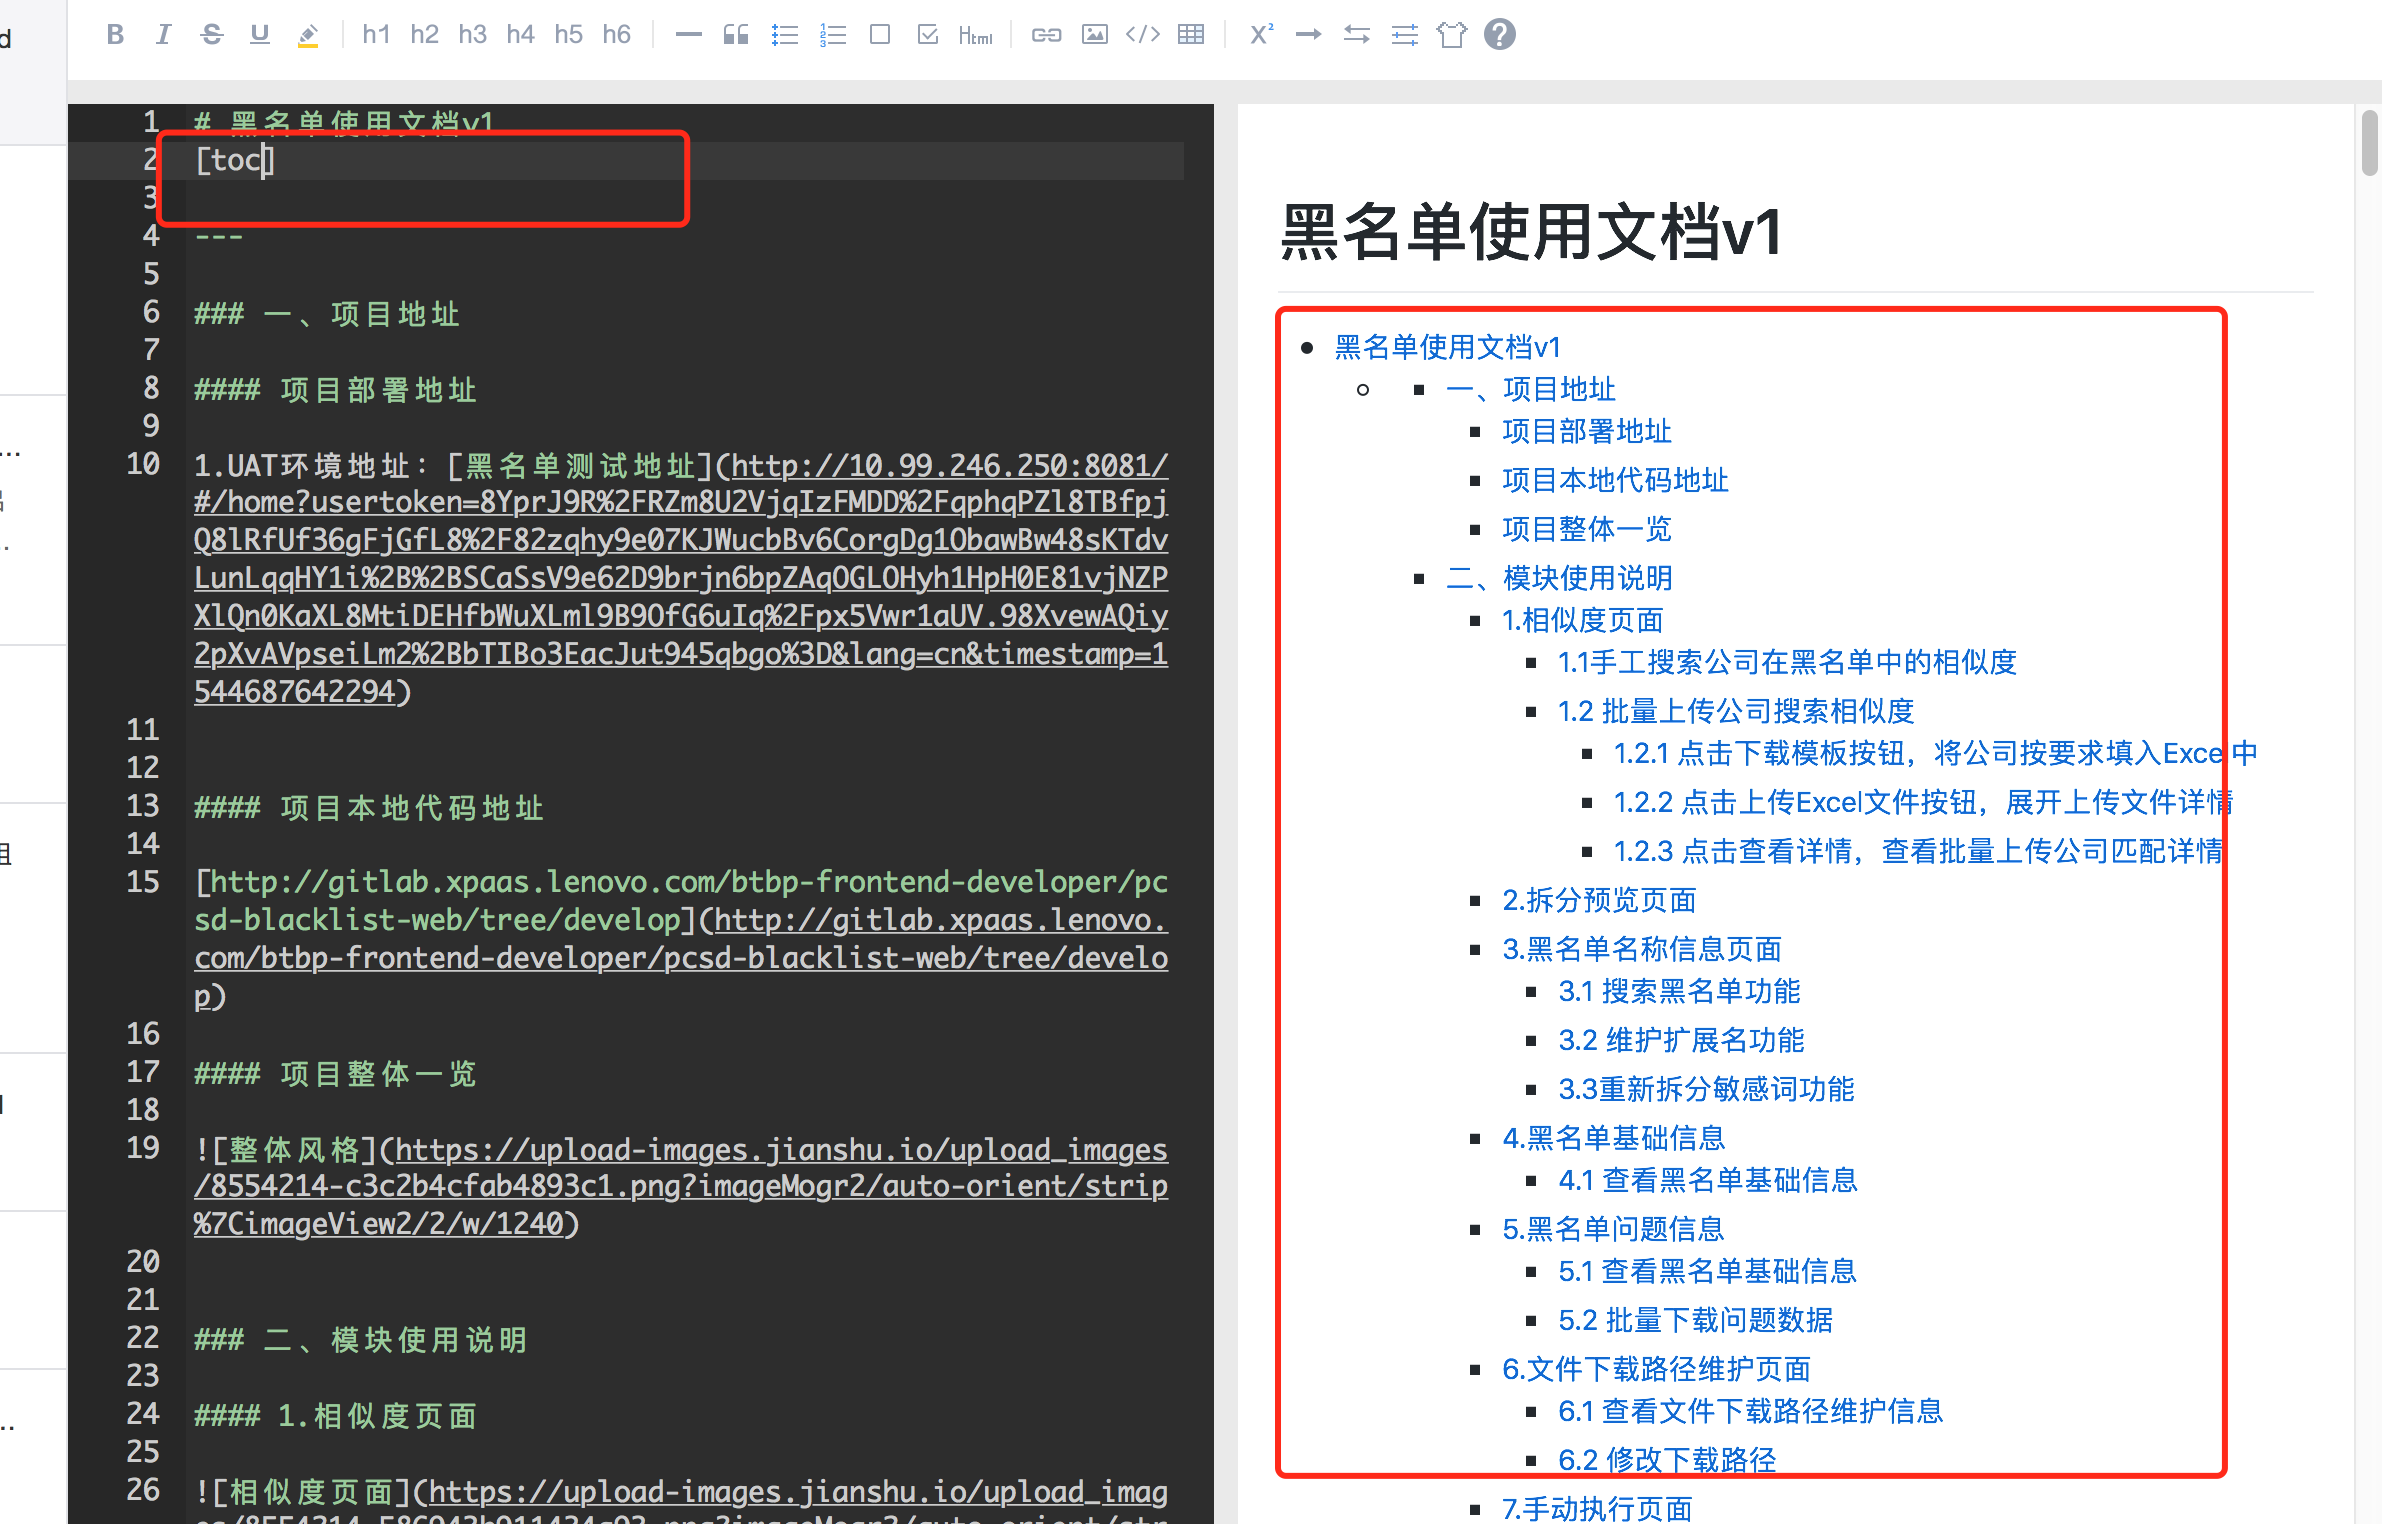Insert a blockquote
This screenshot has height=1524, width=2382.
tap(736, 35)
